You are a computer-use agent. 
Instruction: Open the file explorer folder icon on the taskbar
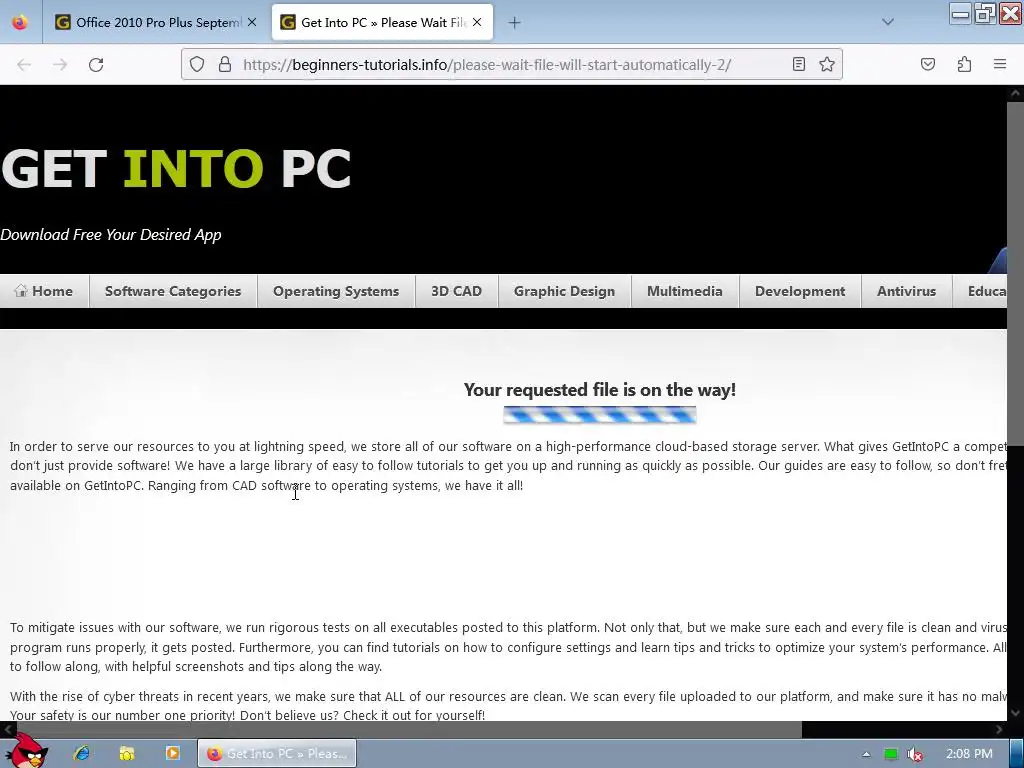pos(127,754)
